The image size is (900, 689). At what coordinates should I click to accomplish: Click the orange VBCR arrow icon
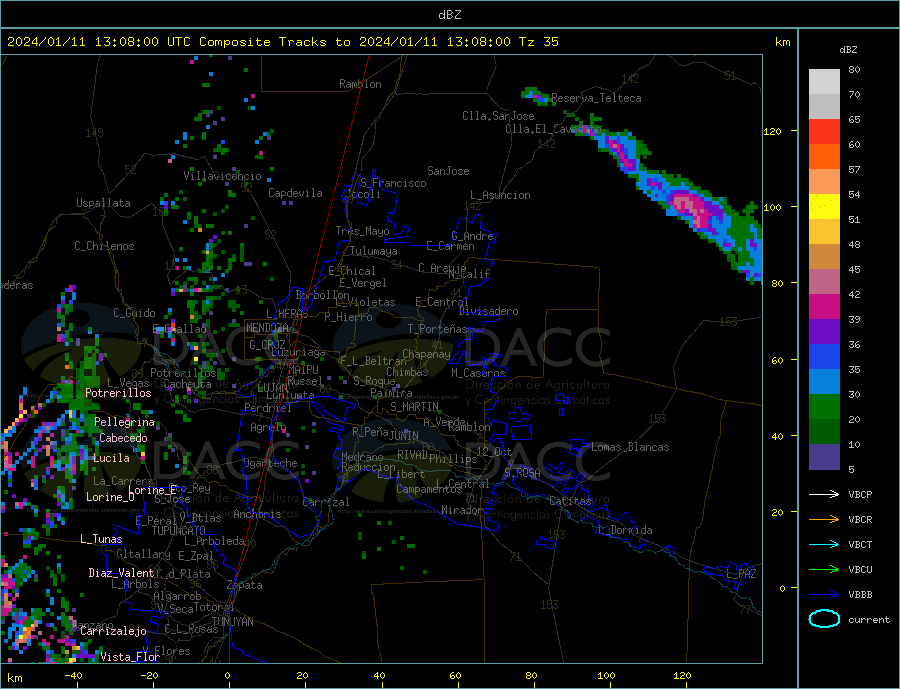(x=824, y=520)
